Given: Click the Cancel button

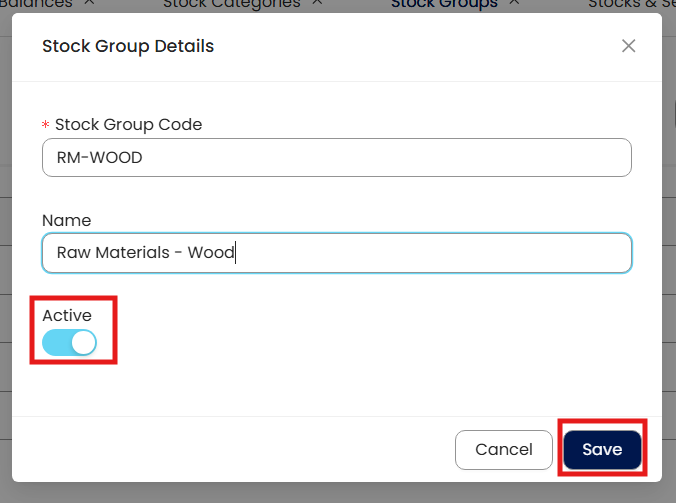Looking at the screenshot, I should click(x=504, y=450).
